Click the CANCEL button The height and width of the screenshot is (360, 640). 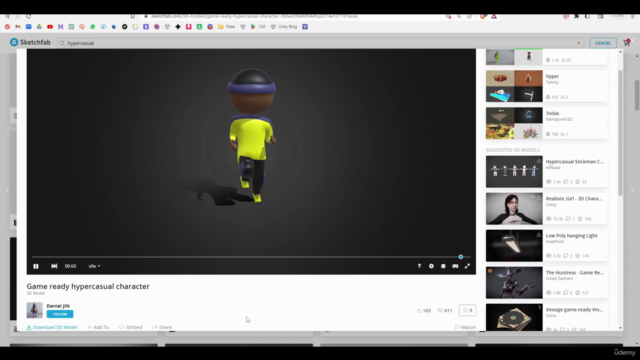coord(603,43)
